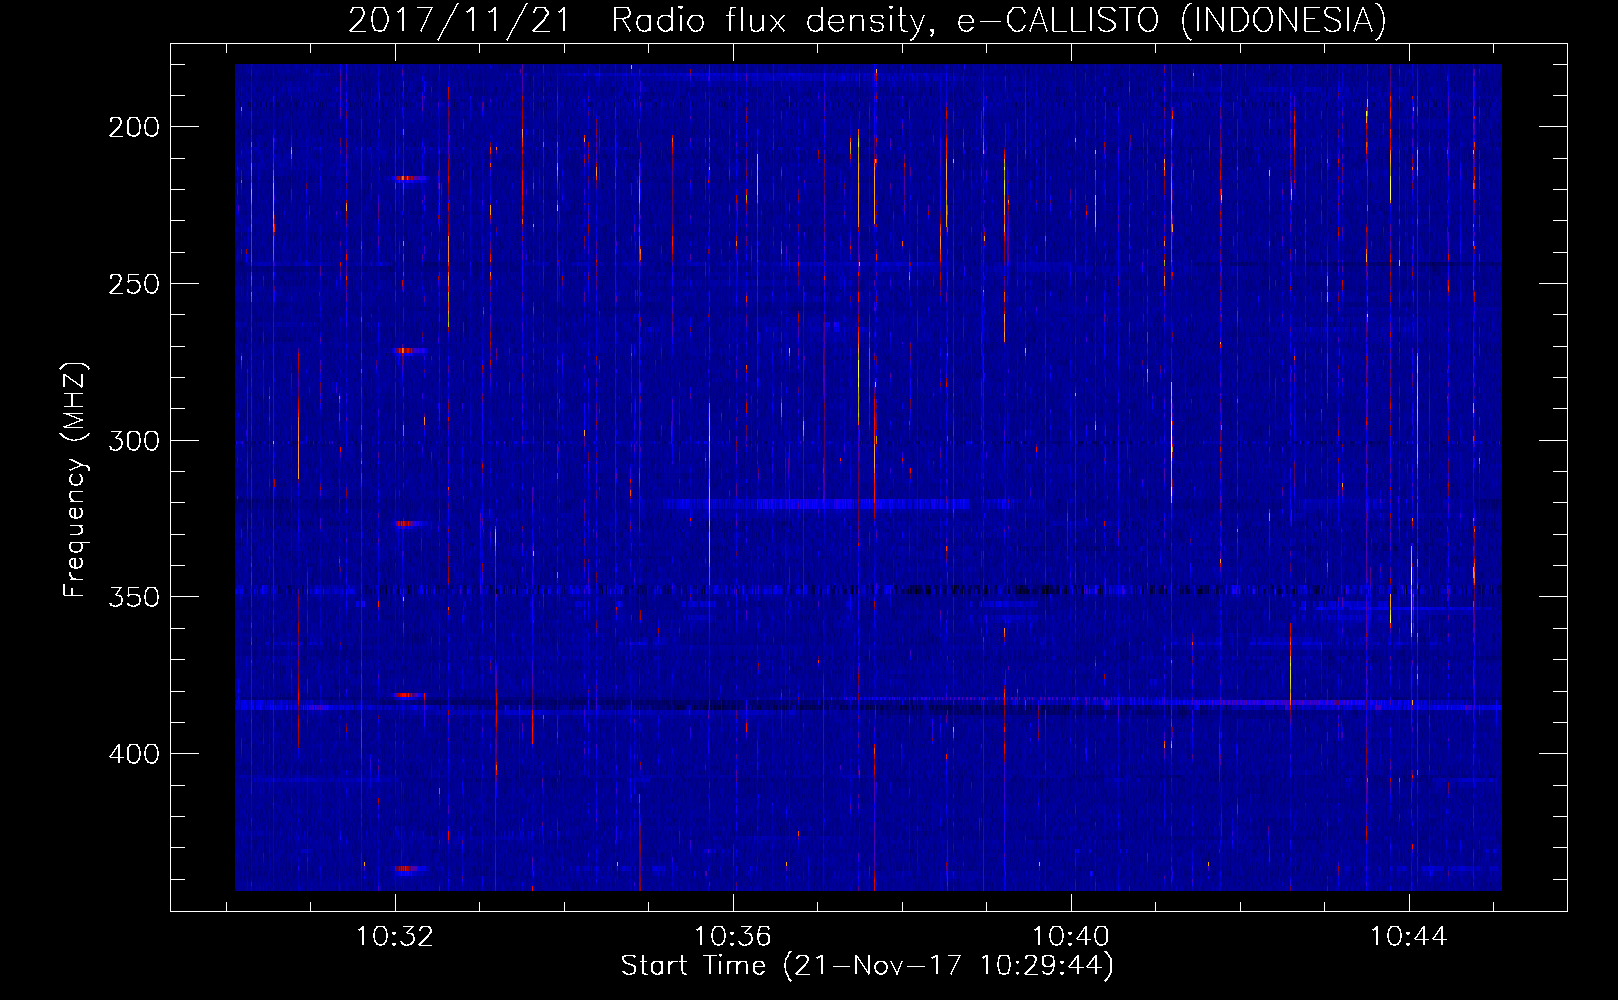The height and width of the screenshot is (1000, 1618).
Task: Click the 10:40 time tick label
Action: click(1071, 937)
